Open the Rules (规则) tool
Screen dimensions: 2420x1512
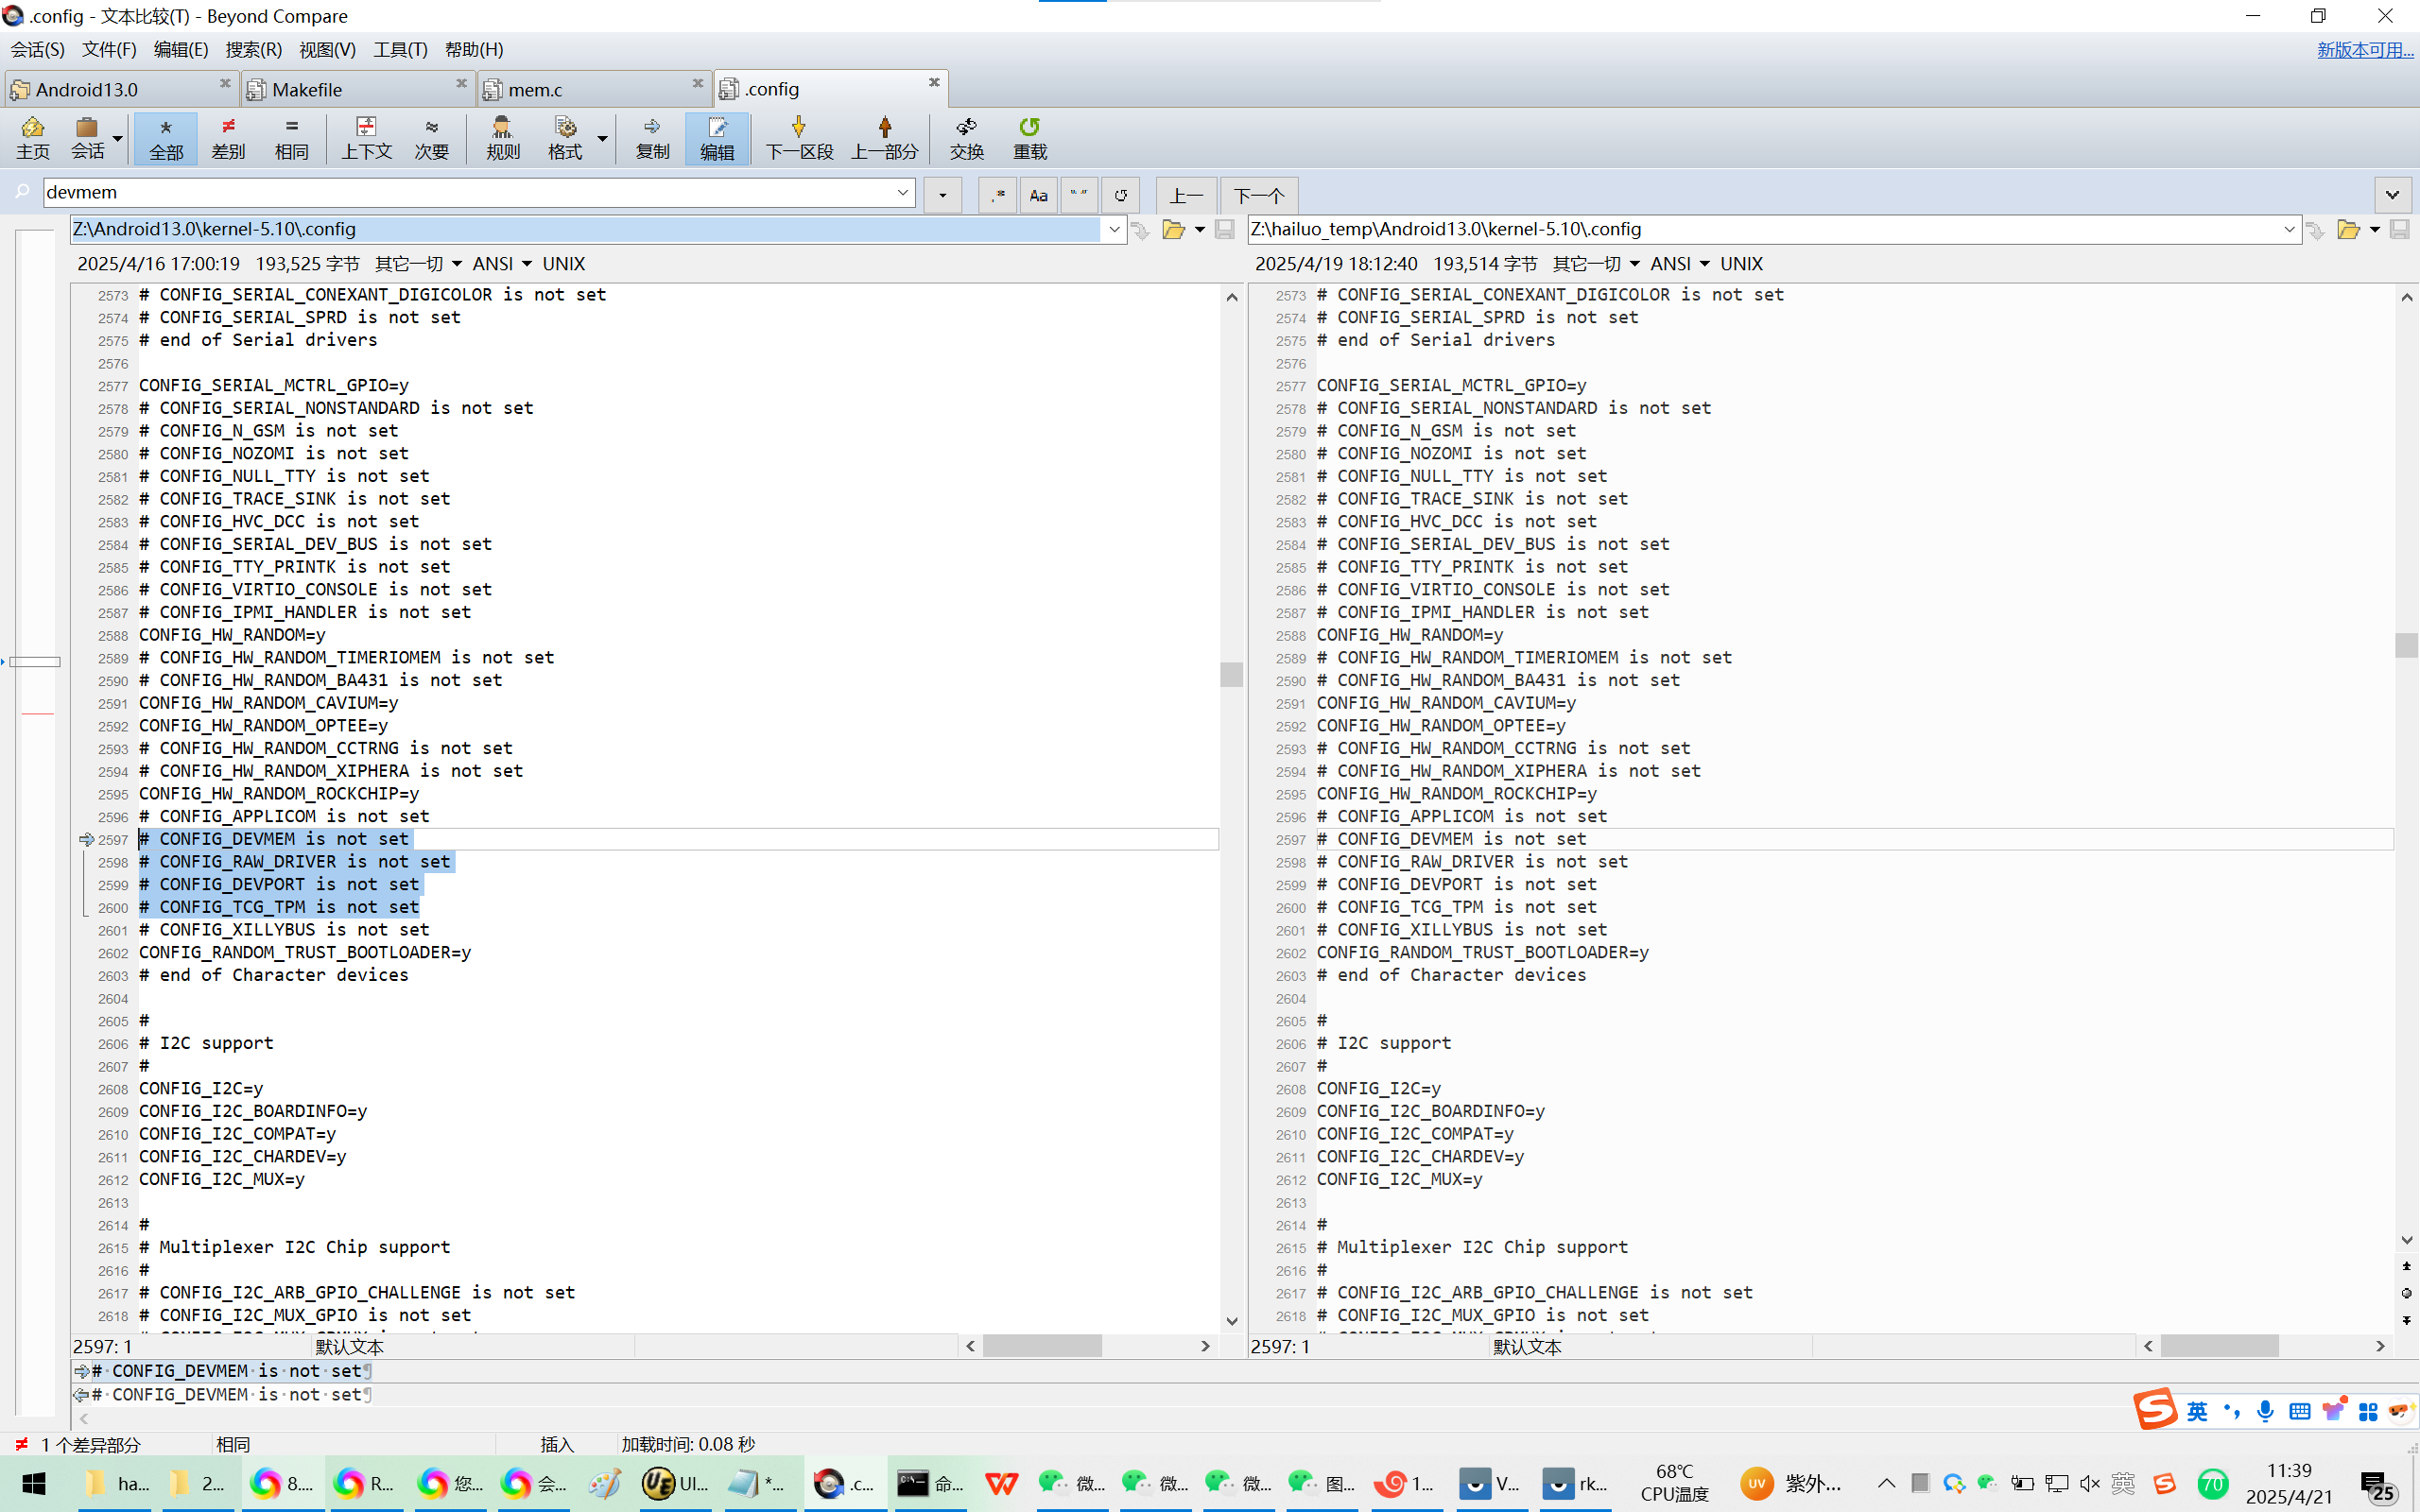502,137
